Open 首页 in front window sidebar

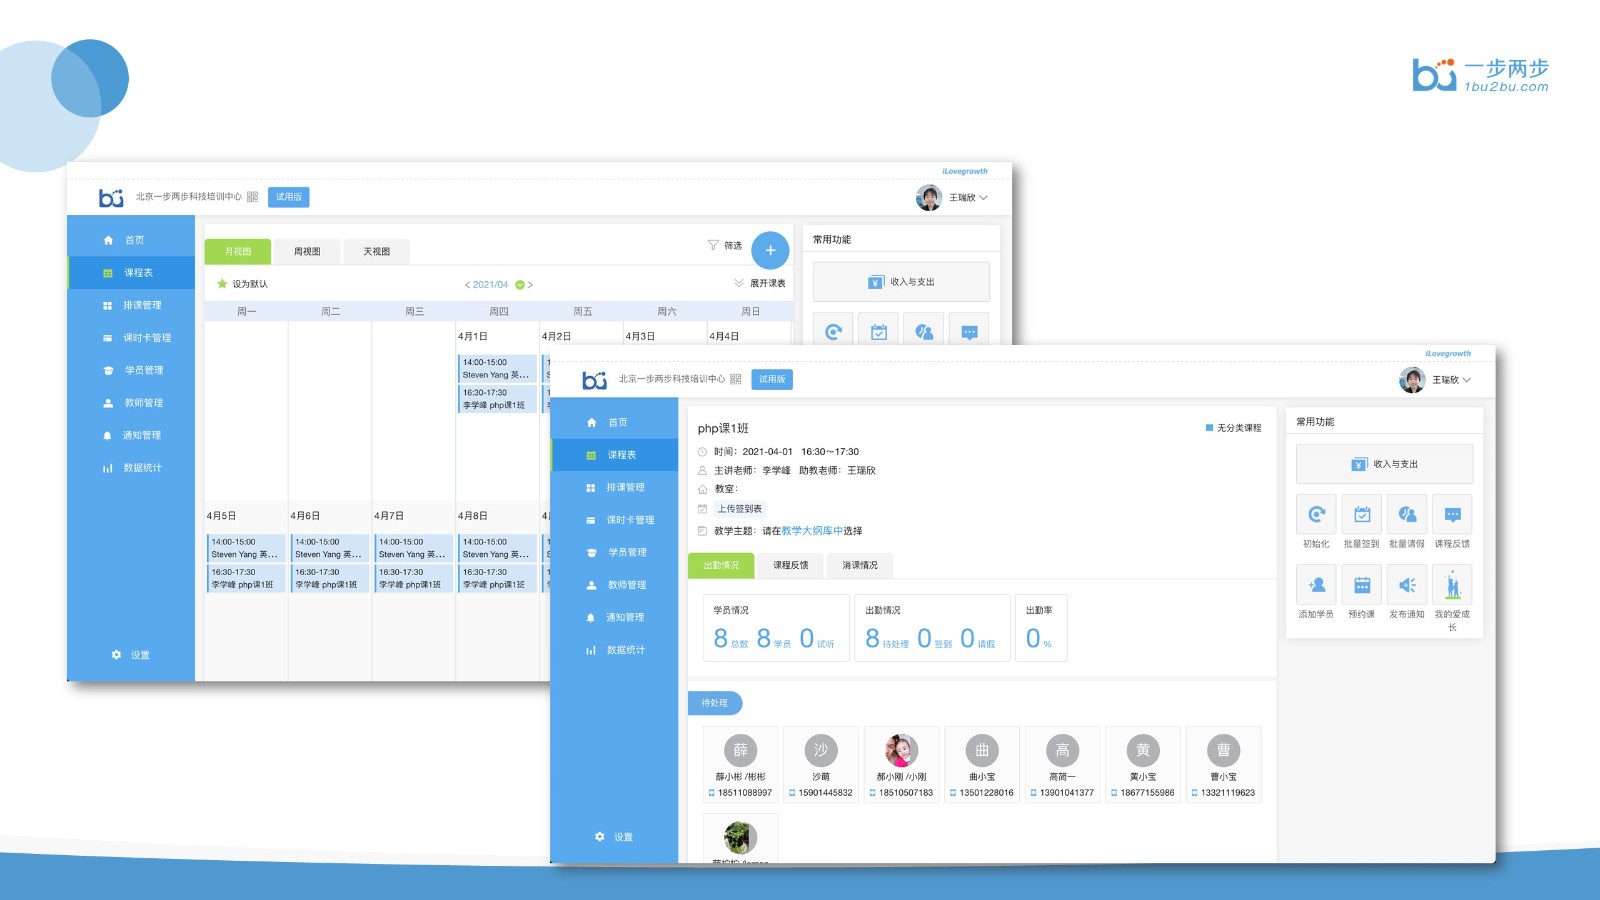pyautogui.click(x=614, y=422)
